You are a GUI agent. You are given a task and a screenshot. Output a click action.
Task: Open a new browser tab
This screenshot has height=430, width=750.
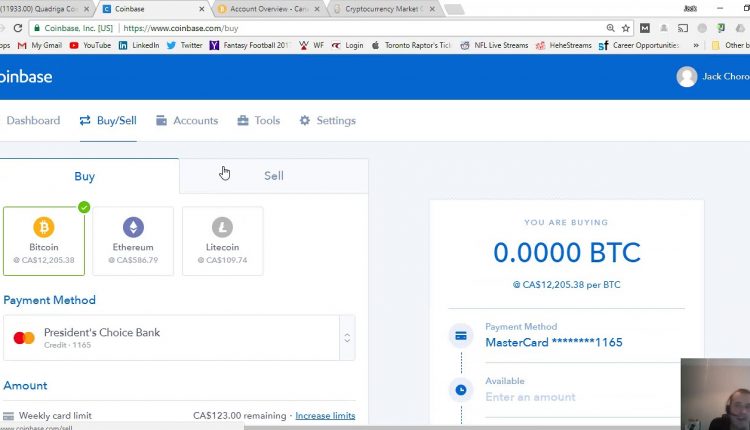coord(454,9)
